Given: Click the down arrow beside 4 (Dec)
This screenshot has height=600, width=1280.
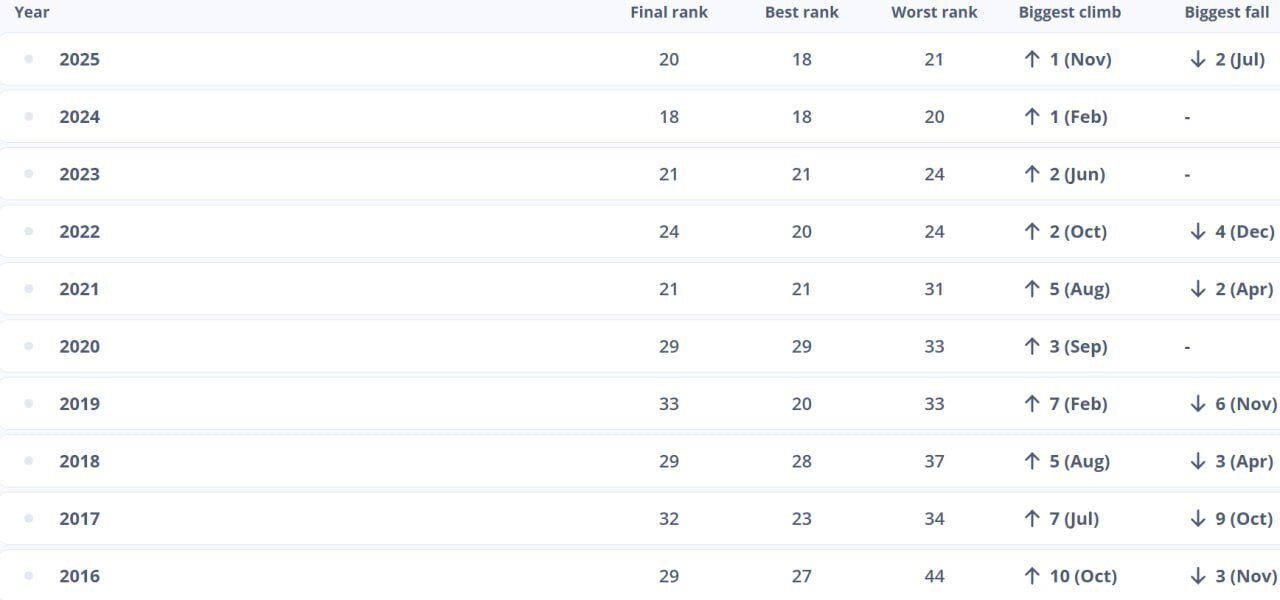Looking at the screenshot, I should tap(1198, 231).
